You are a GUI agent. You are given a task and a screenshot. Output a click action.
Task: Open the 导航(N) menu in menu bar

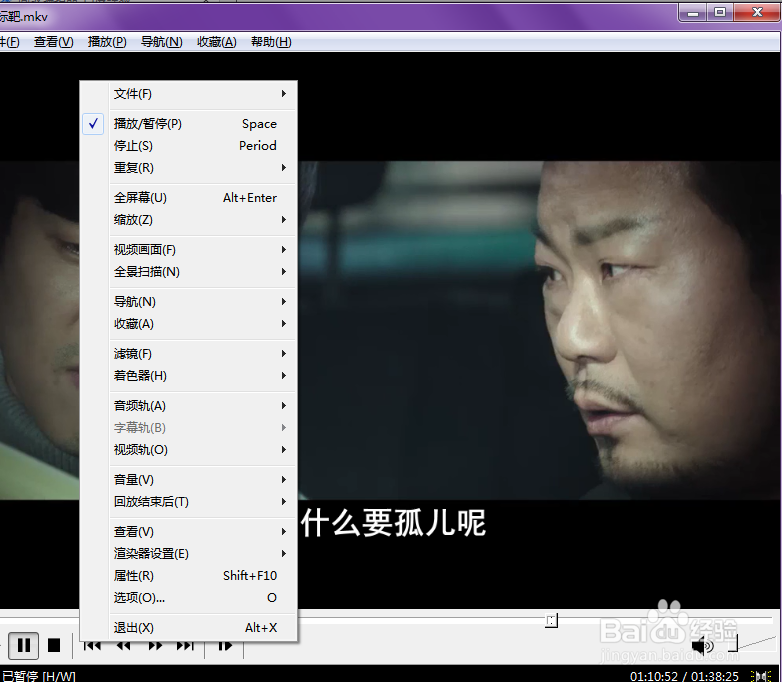[x=161, y=42]
